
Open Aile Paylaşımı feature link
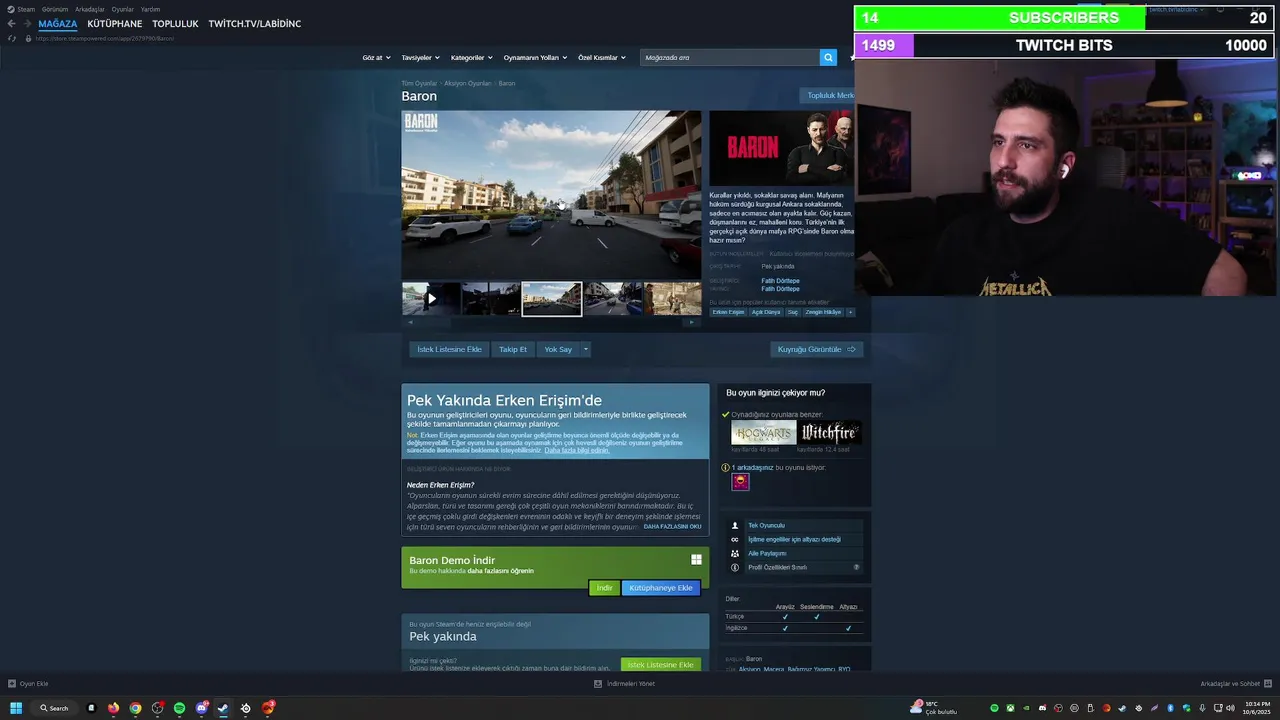[x=767, y=553]
